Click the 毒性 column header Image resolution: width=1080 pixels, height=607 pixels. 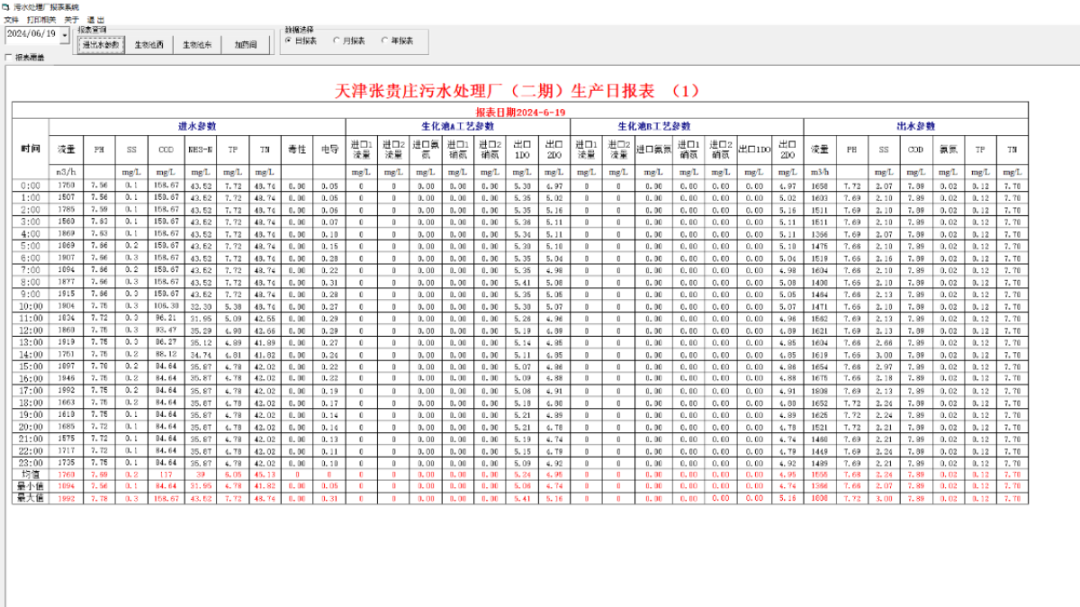[297, 150]
